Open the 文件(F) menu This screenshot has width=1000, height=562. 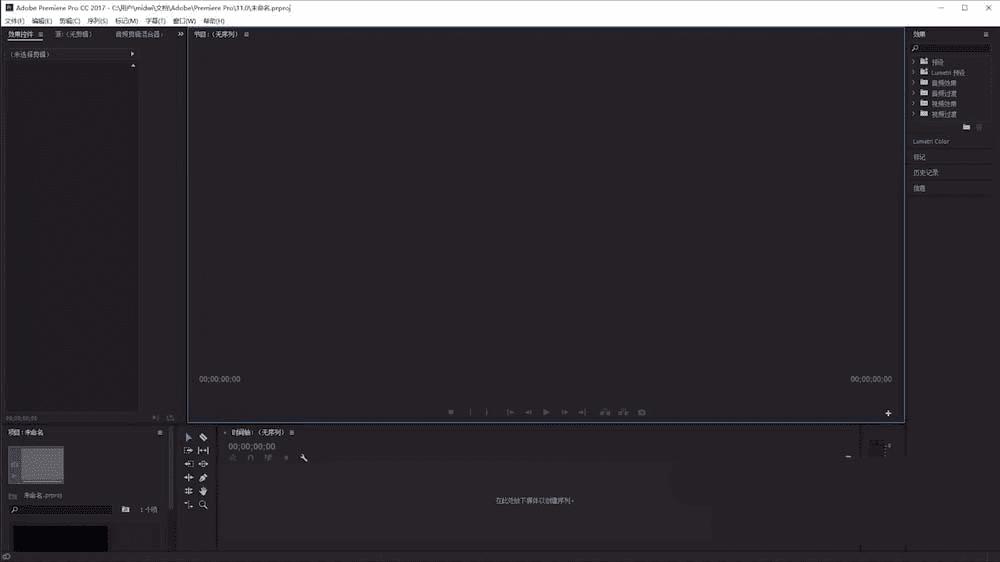(15, 21)
